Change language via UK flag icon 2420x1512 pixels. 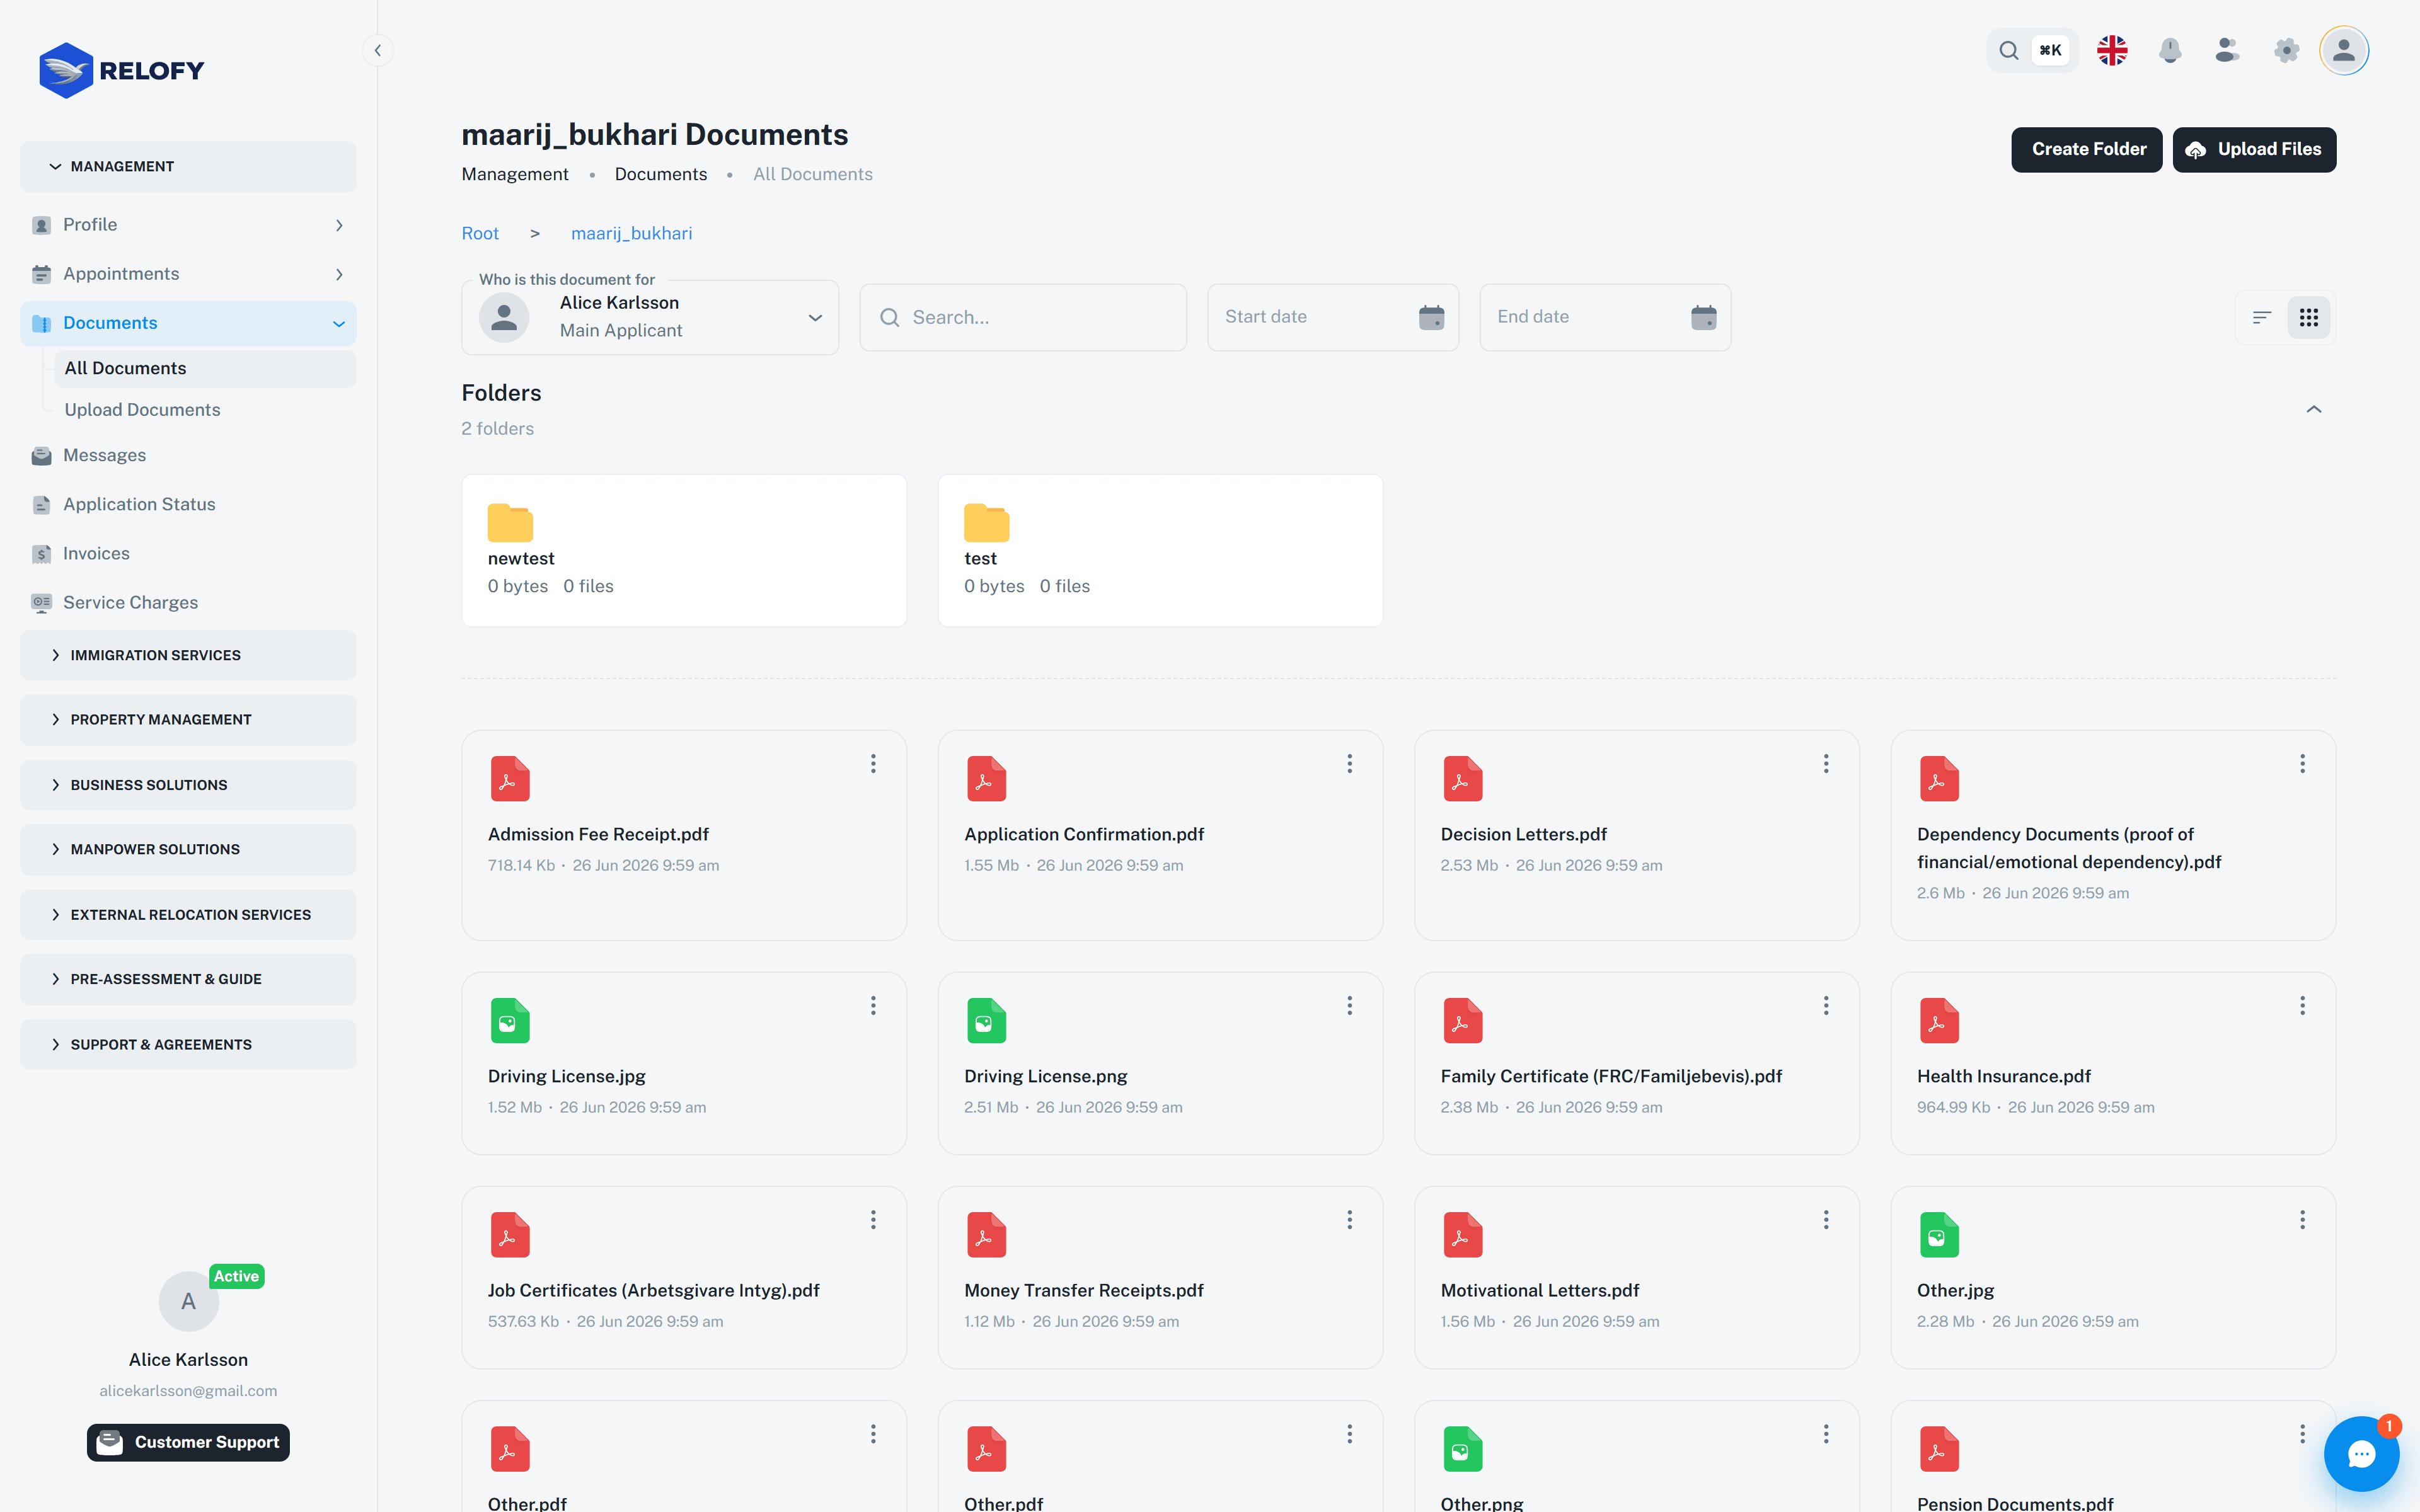coord(2112,50)
